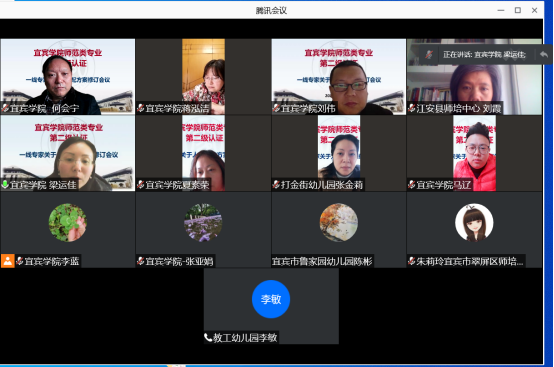Image resolution: width=554 pixels, height=367 pixels.
Task: Click muted mic icon beside 朱莉玲宜宾市翠屏区师培
Action: 412,261
